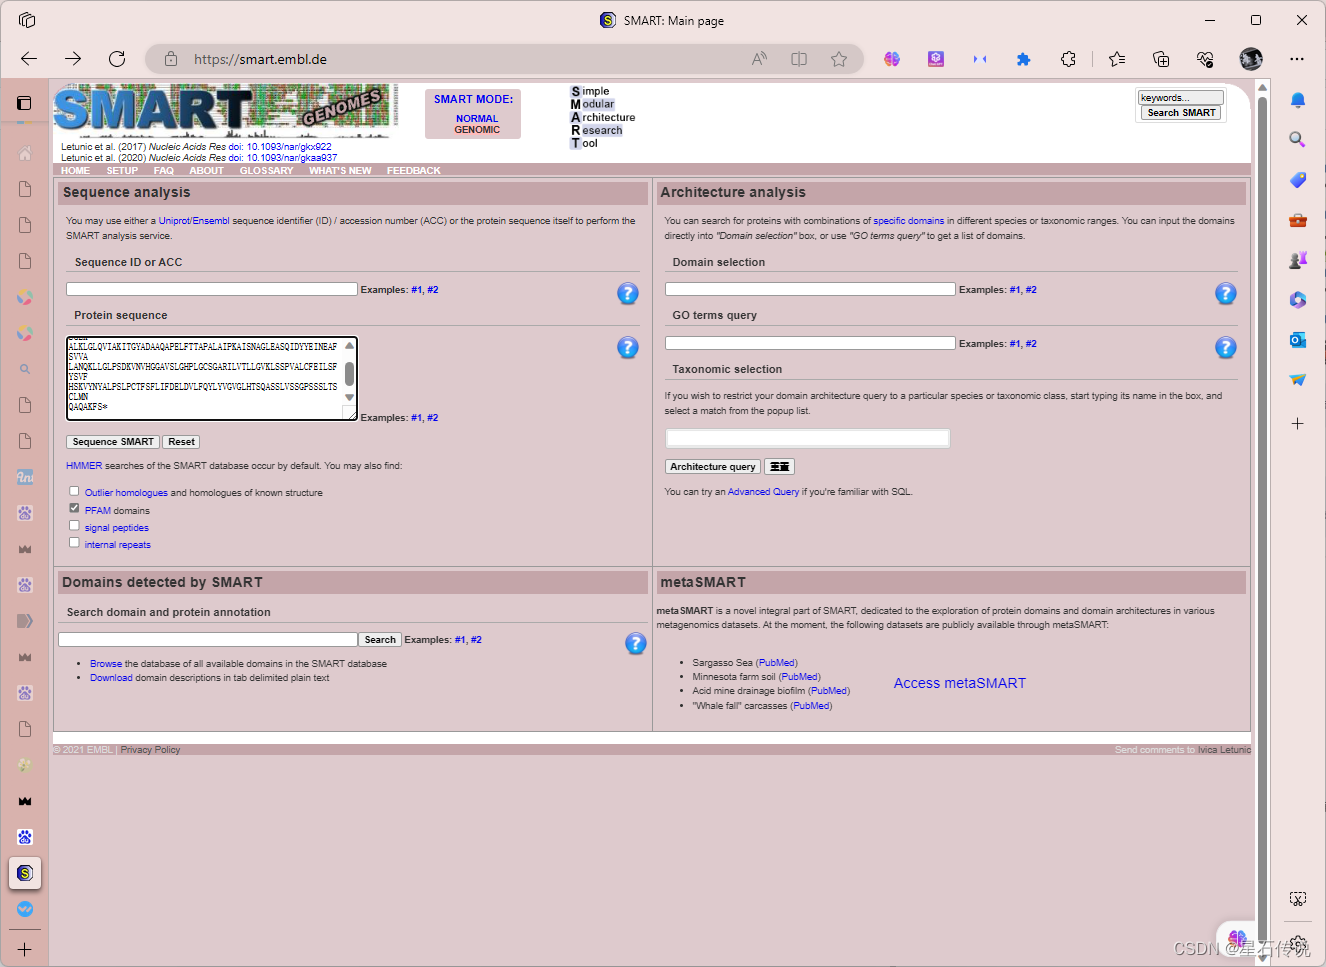Click into the Taxonomic selection field
Screen dimensions: 1326x967
pyautogui.click(x=808, y=438)
